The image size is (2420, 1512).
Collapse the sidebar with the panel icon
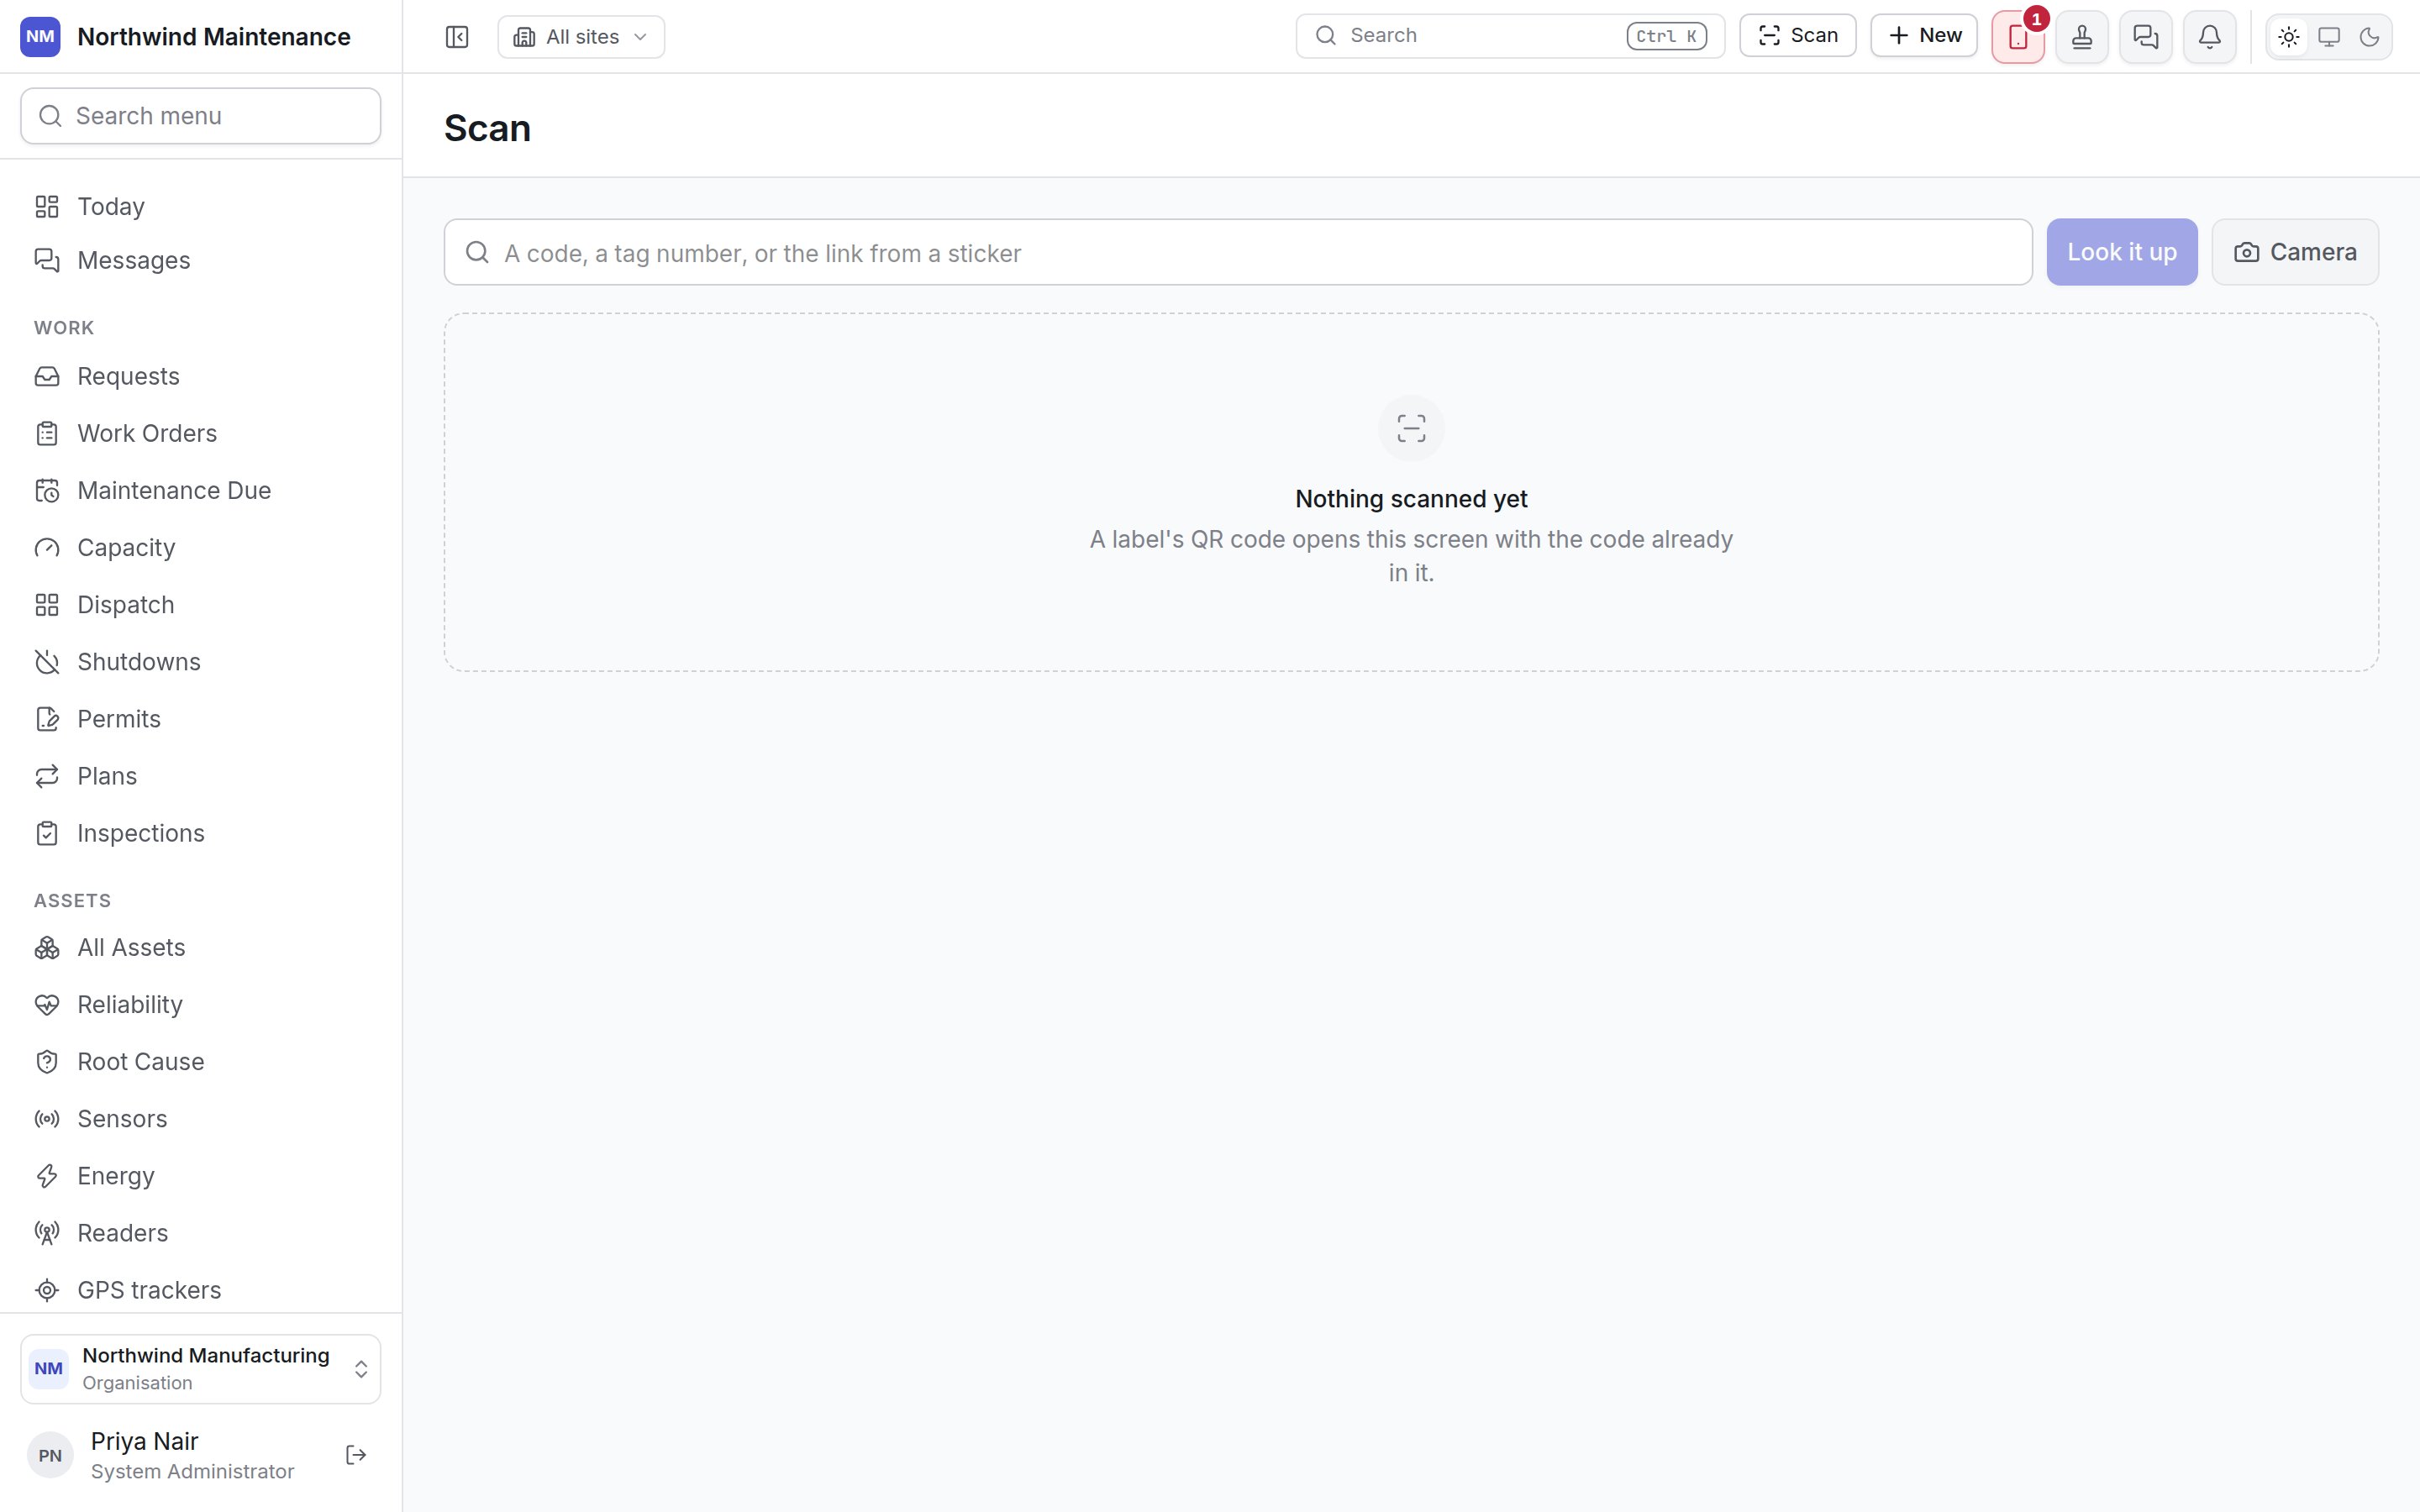(x=457, y=37)
